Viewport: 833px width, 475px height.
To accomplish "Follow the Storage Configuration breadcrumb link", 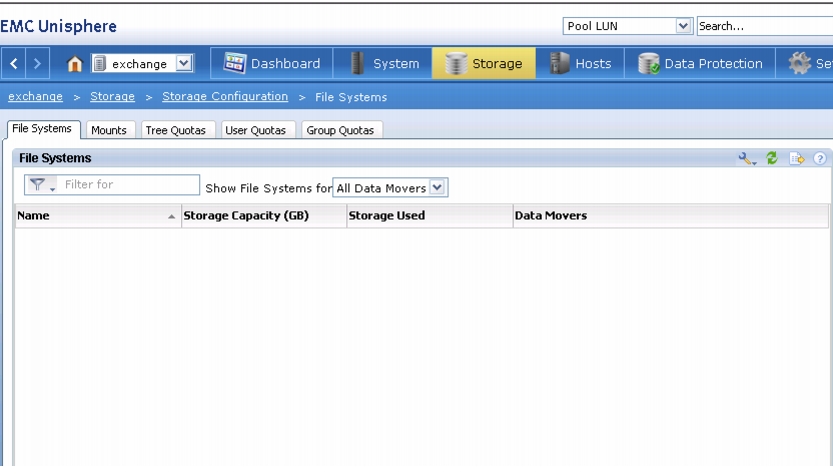I will click(x=225, y=97).
